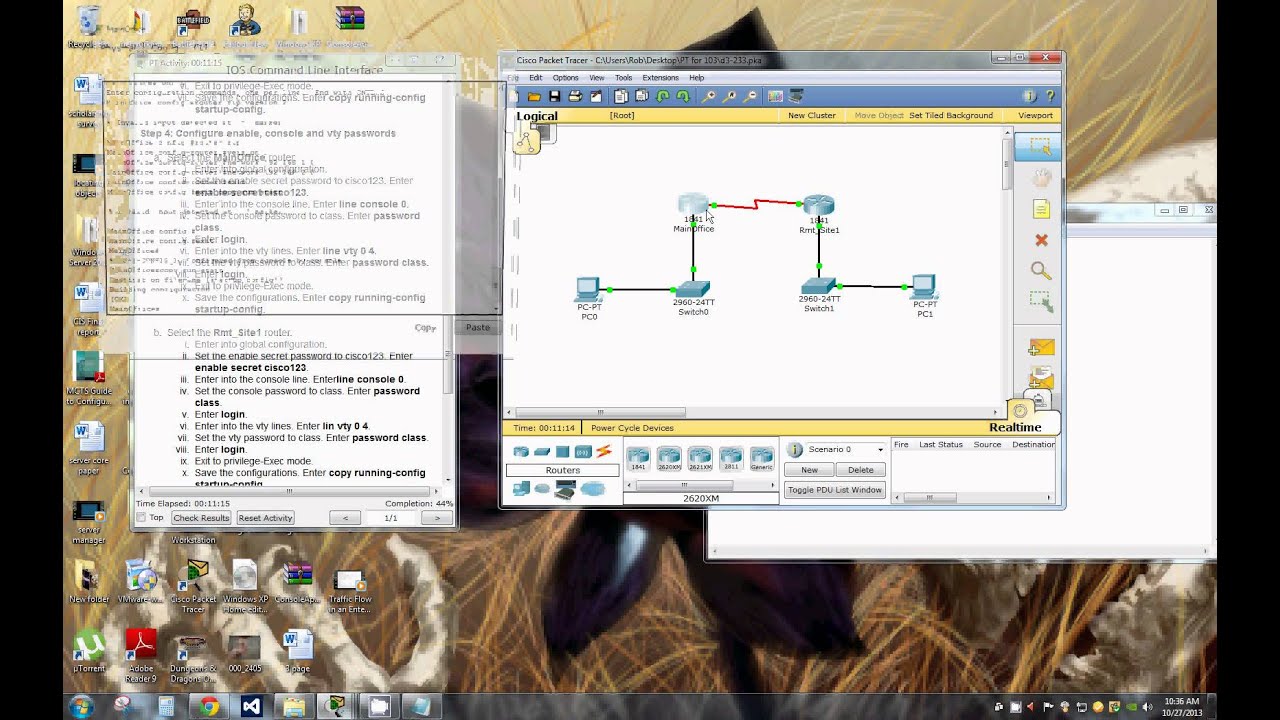
Task: Select the Wireless Devices category
Action: pyautogui.click(x=583, y=452)
